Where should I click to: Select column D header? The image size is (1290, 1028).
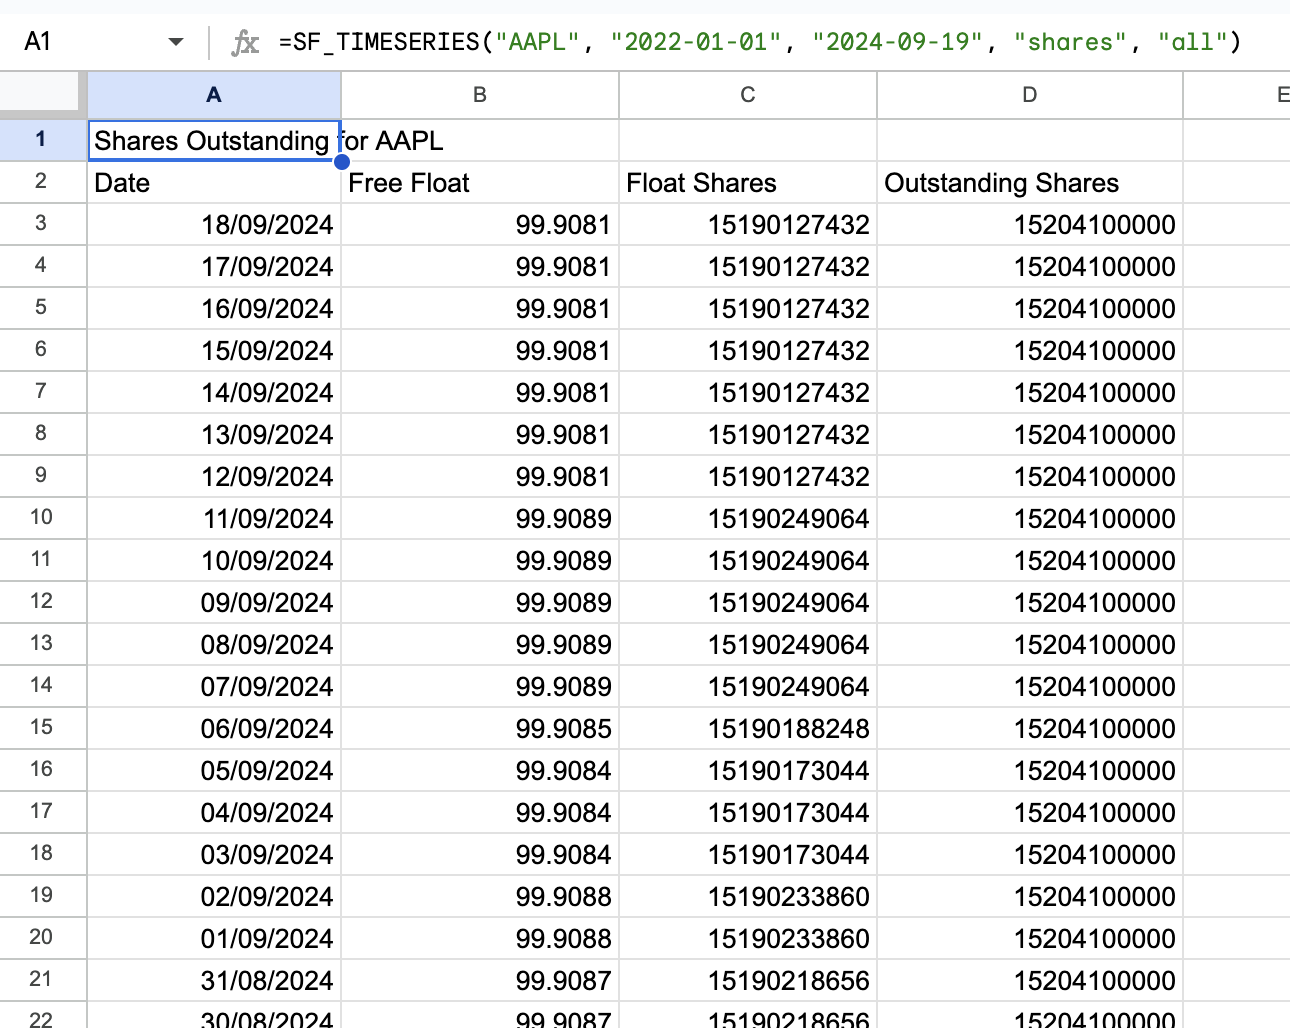[x=1030, y=95]
